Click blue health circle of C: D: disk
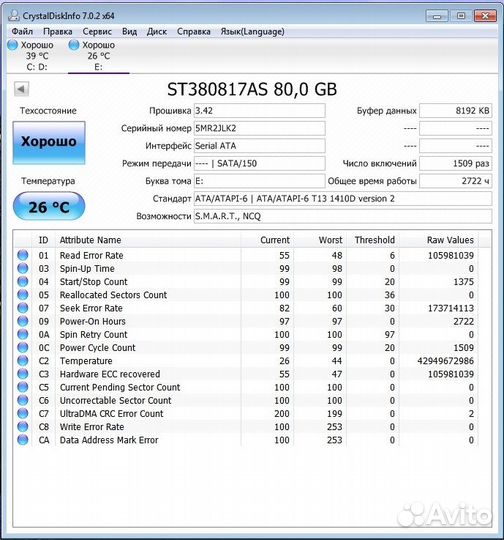504x540 pixels. (13, 45)
